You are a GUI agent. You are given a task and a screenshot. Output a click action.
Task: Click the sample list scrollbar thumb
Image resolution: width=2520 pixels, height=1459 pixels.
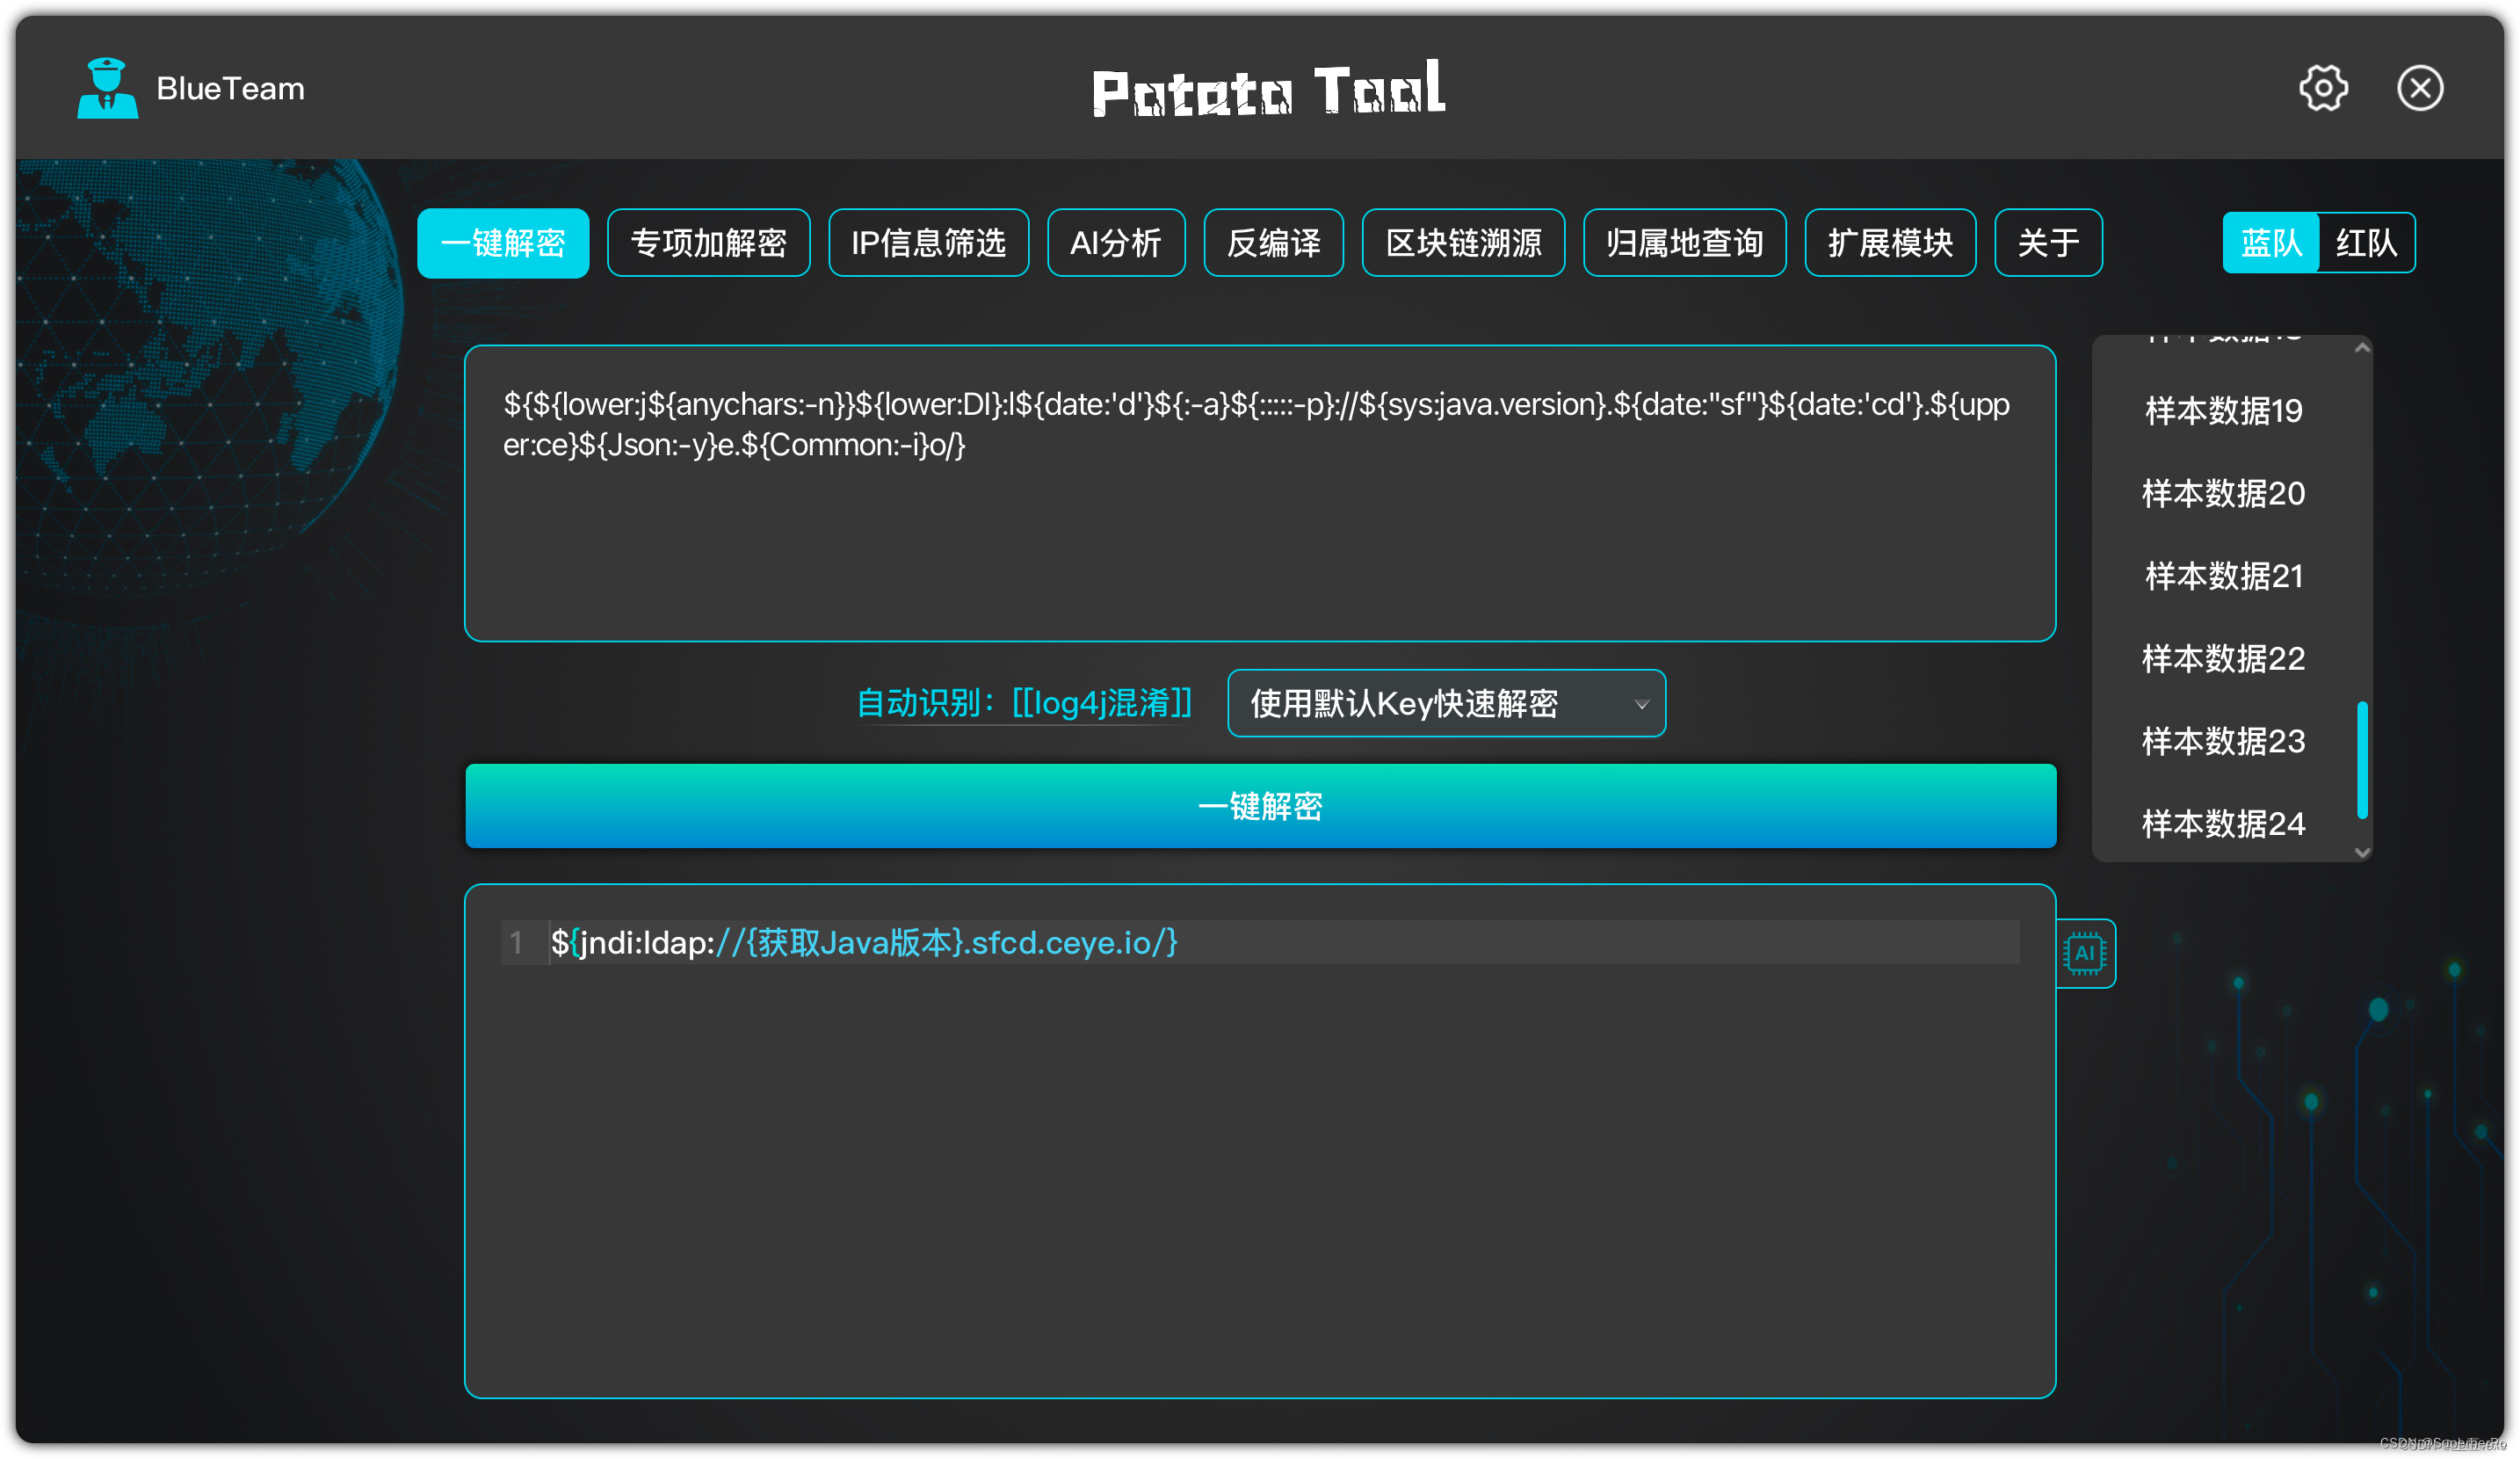2361,760
